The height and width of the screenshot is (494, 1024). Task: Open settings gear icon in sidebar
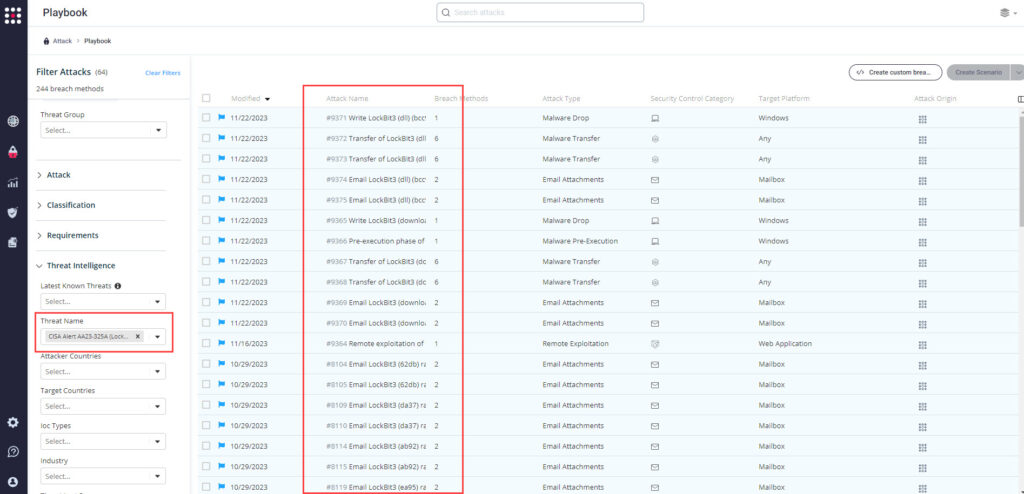point(13,423)
